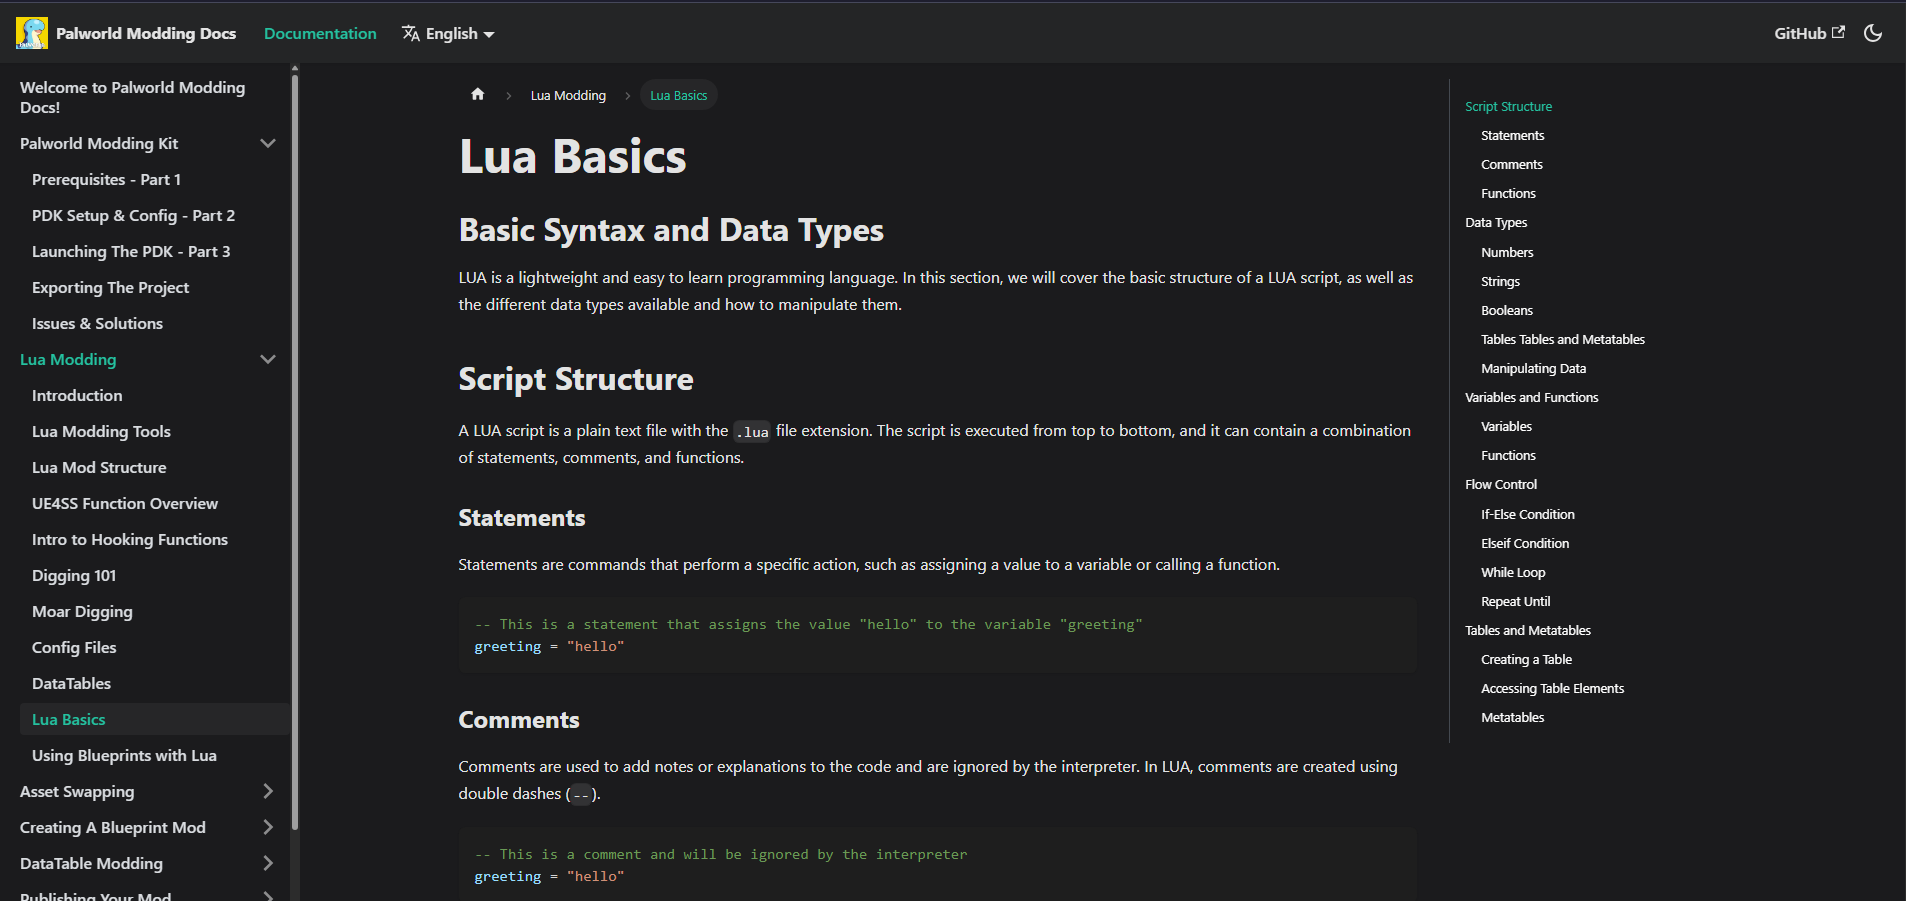Image resolution: width=1906 pixels, height=901 pixels.
Task: Open Lua Mod Structure page
Action: click(99, 467)
